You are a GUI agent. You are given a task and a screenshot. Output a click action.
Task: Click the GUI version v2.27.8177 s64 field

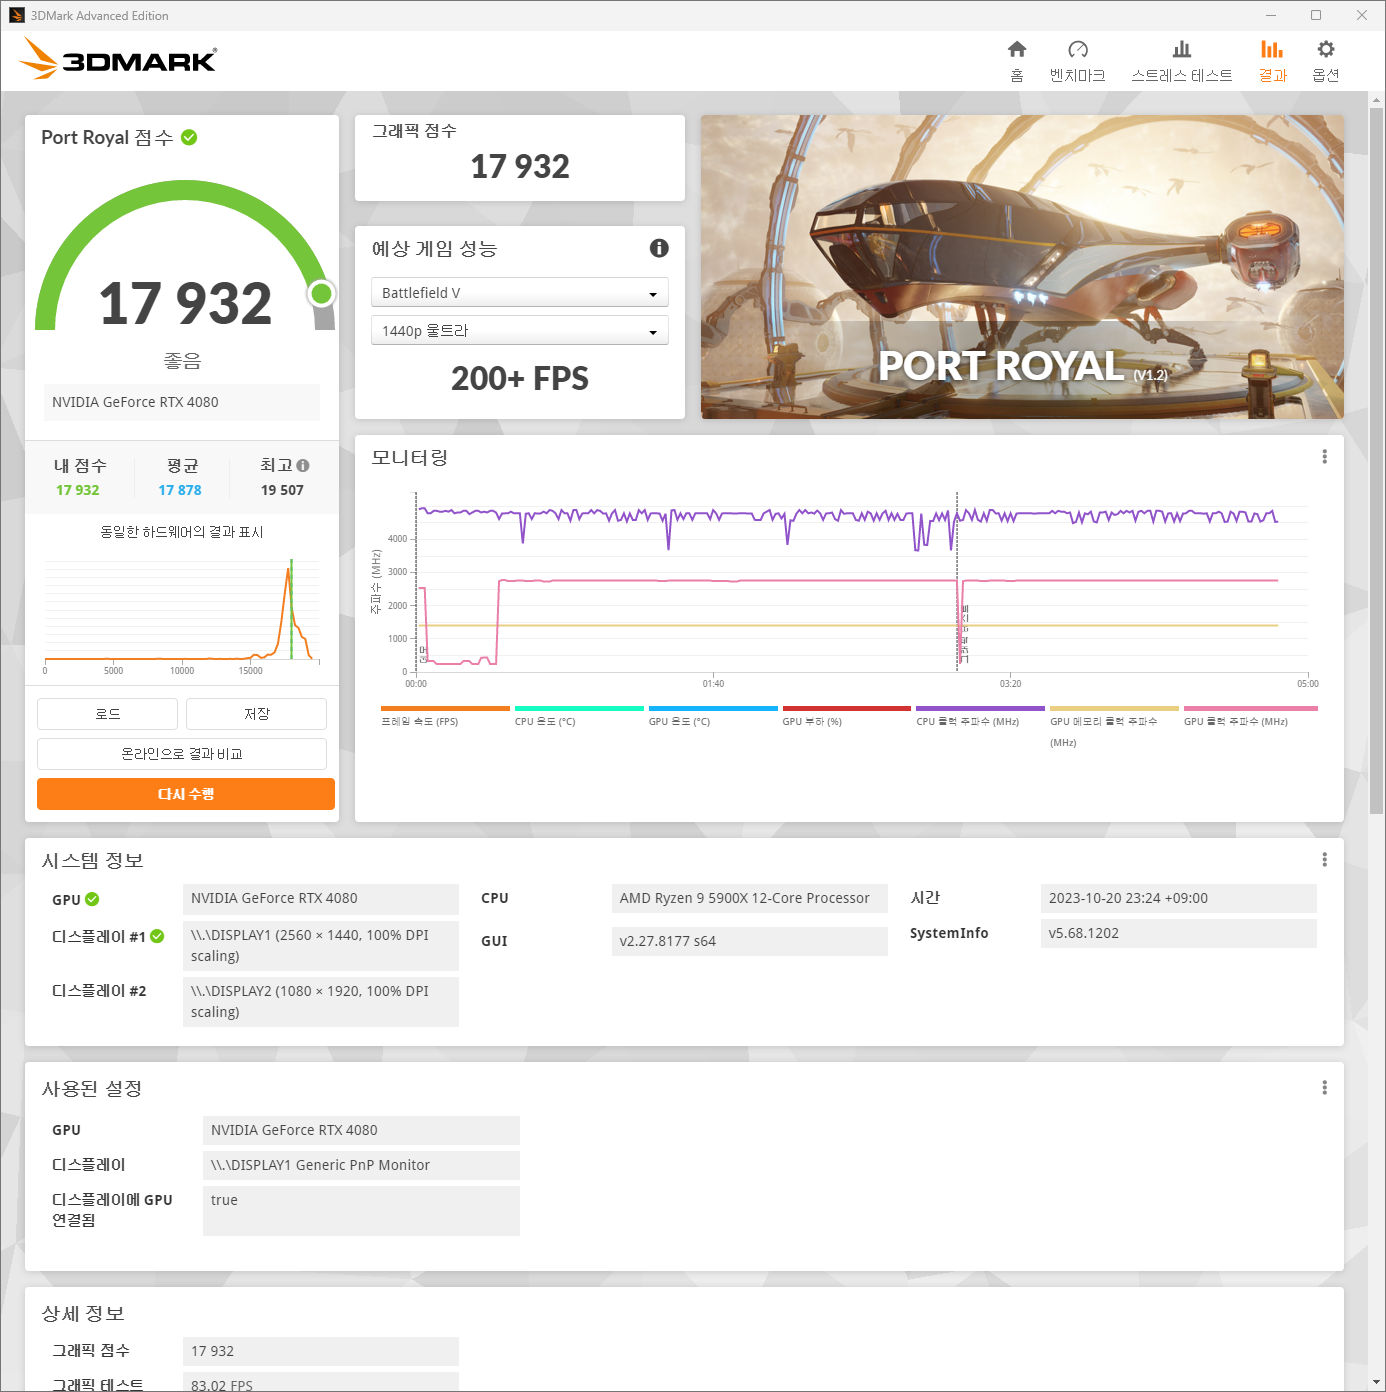coord(749,941)
